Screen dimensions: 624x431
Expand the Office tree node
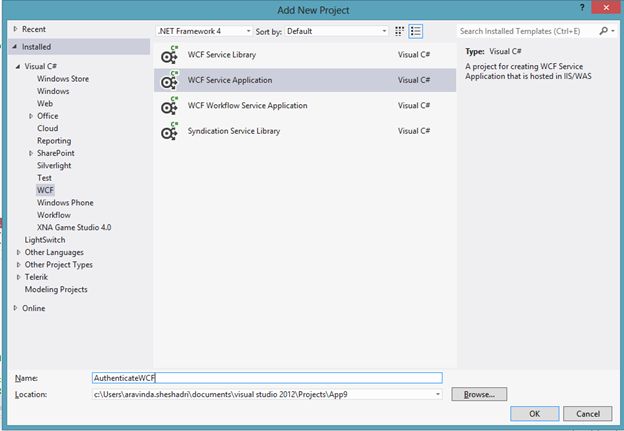(31, 116)
